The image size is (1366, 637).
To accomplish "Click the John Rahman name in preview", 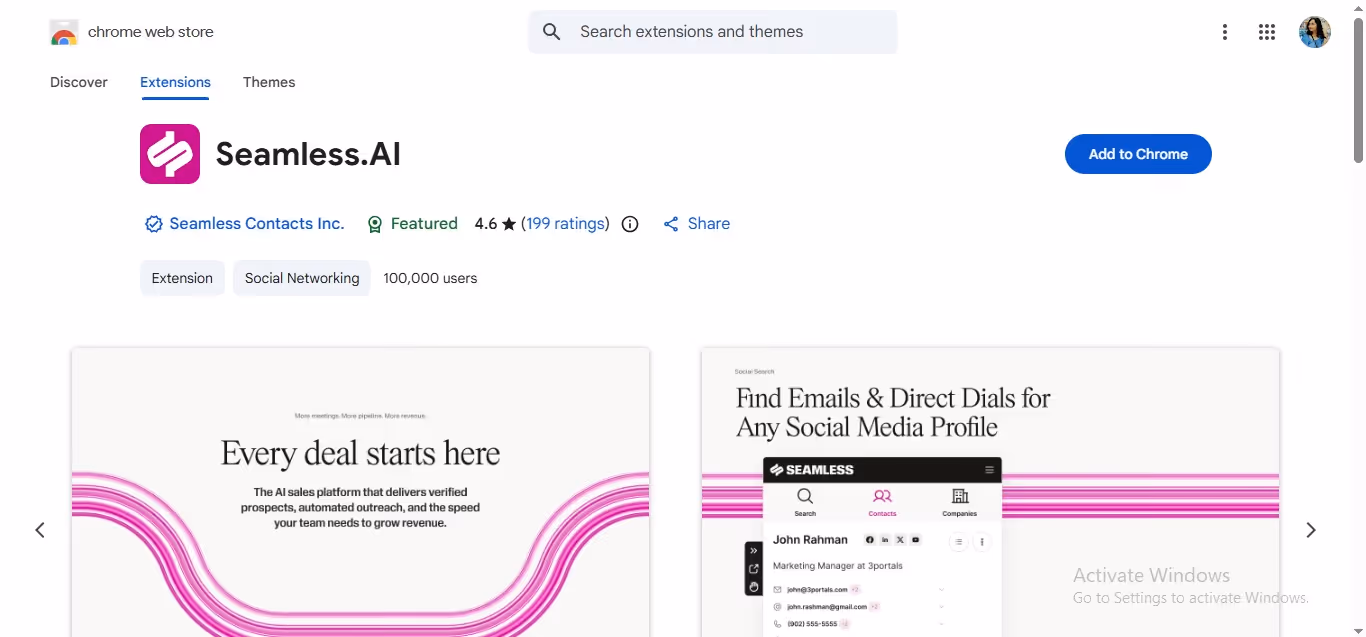I will coord(810,540).
